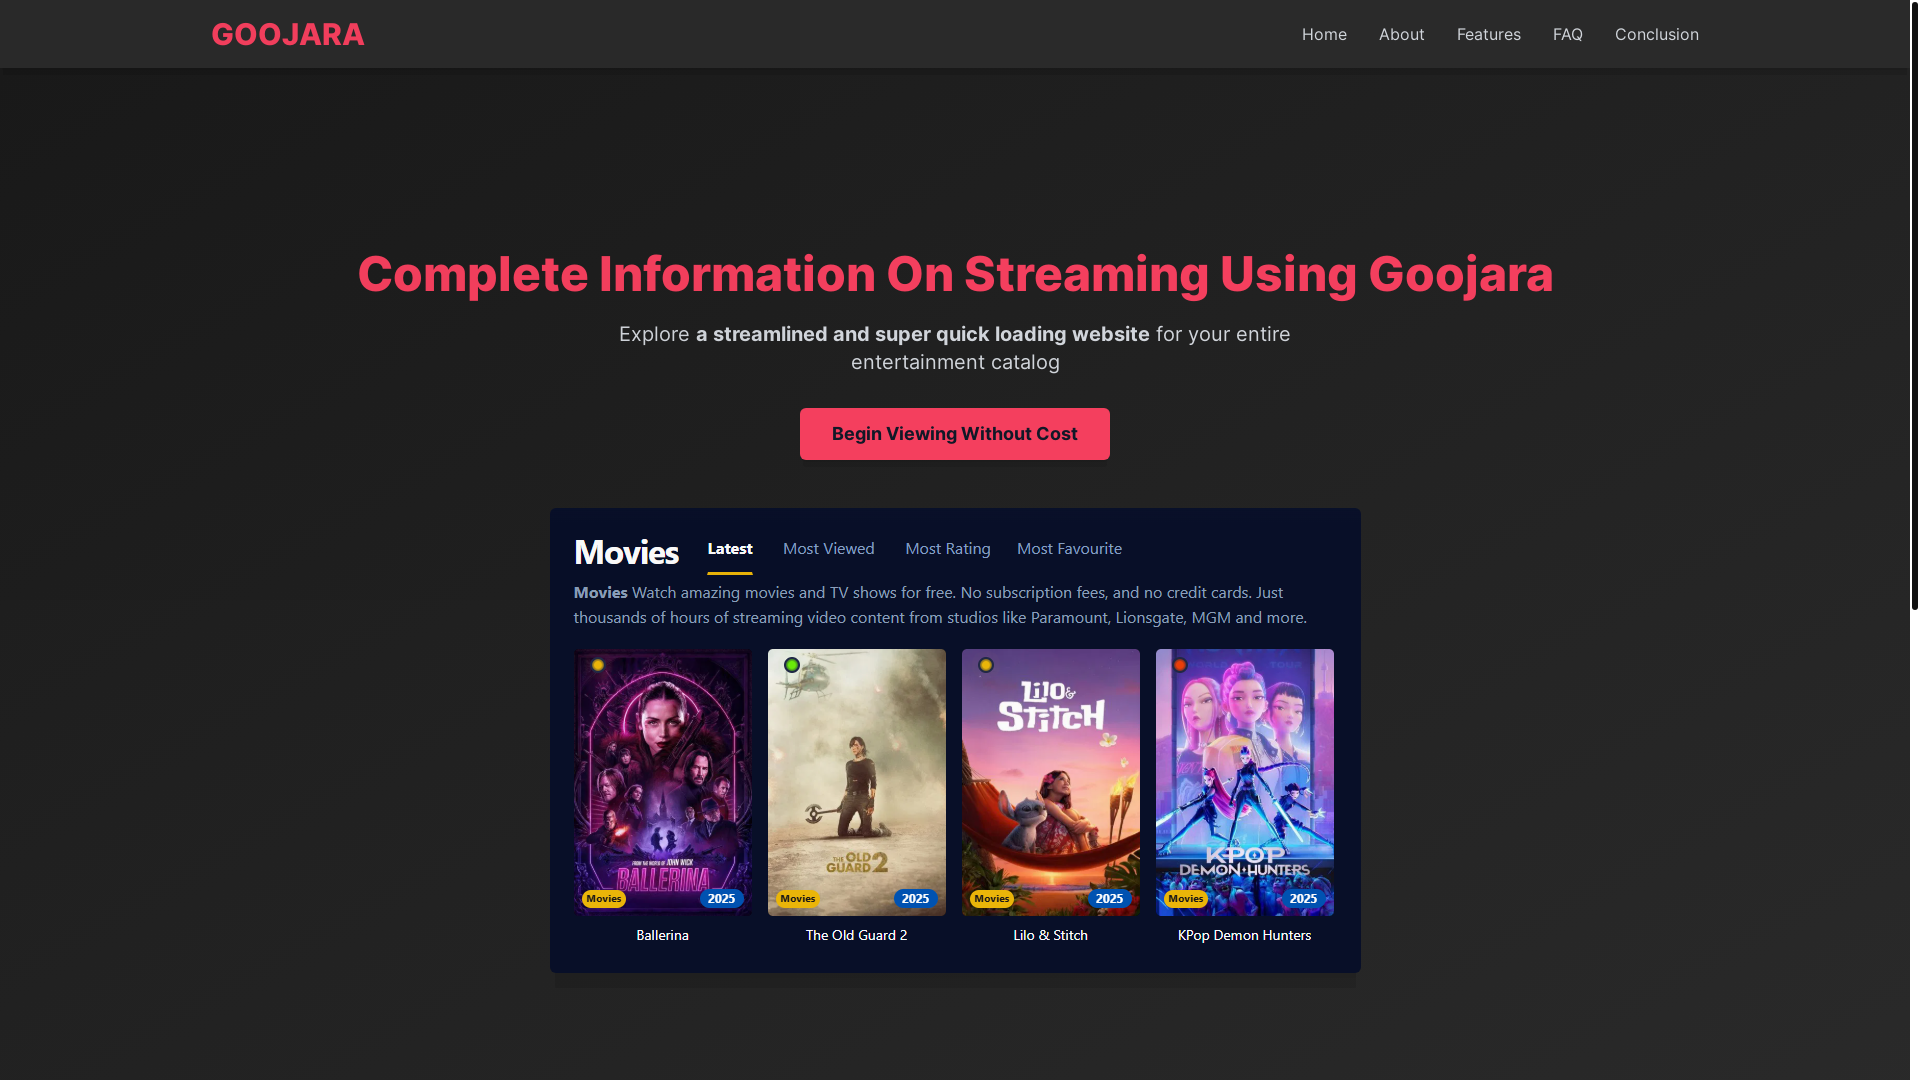Open the Home nav link

pos(1324,34)
